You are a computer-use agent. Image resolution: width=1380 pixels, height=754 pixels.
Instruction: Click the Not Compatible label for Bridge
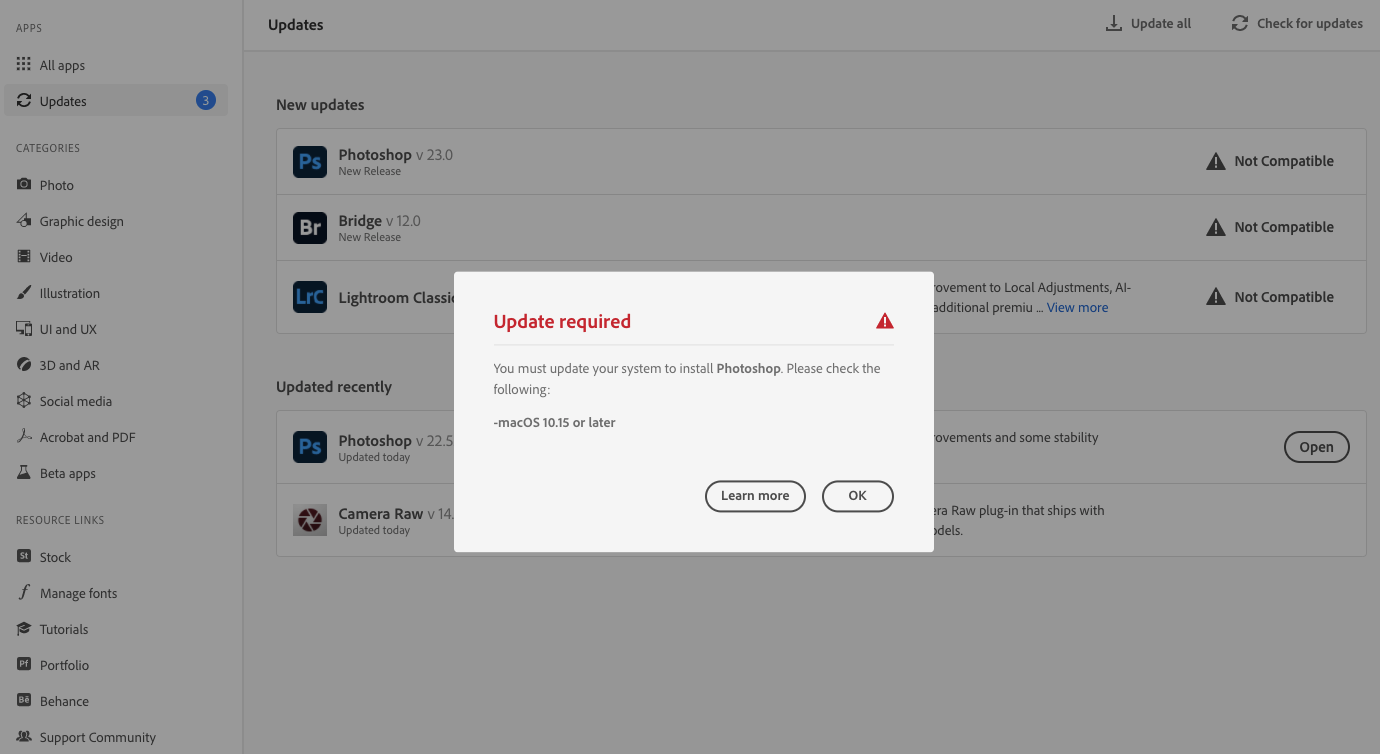(x=1284, y=227)
